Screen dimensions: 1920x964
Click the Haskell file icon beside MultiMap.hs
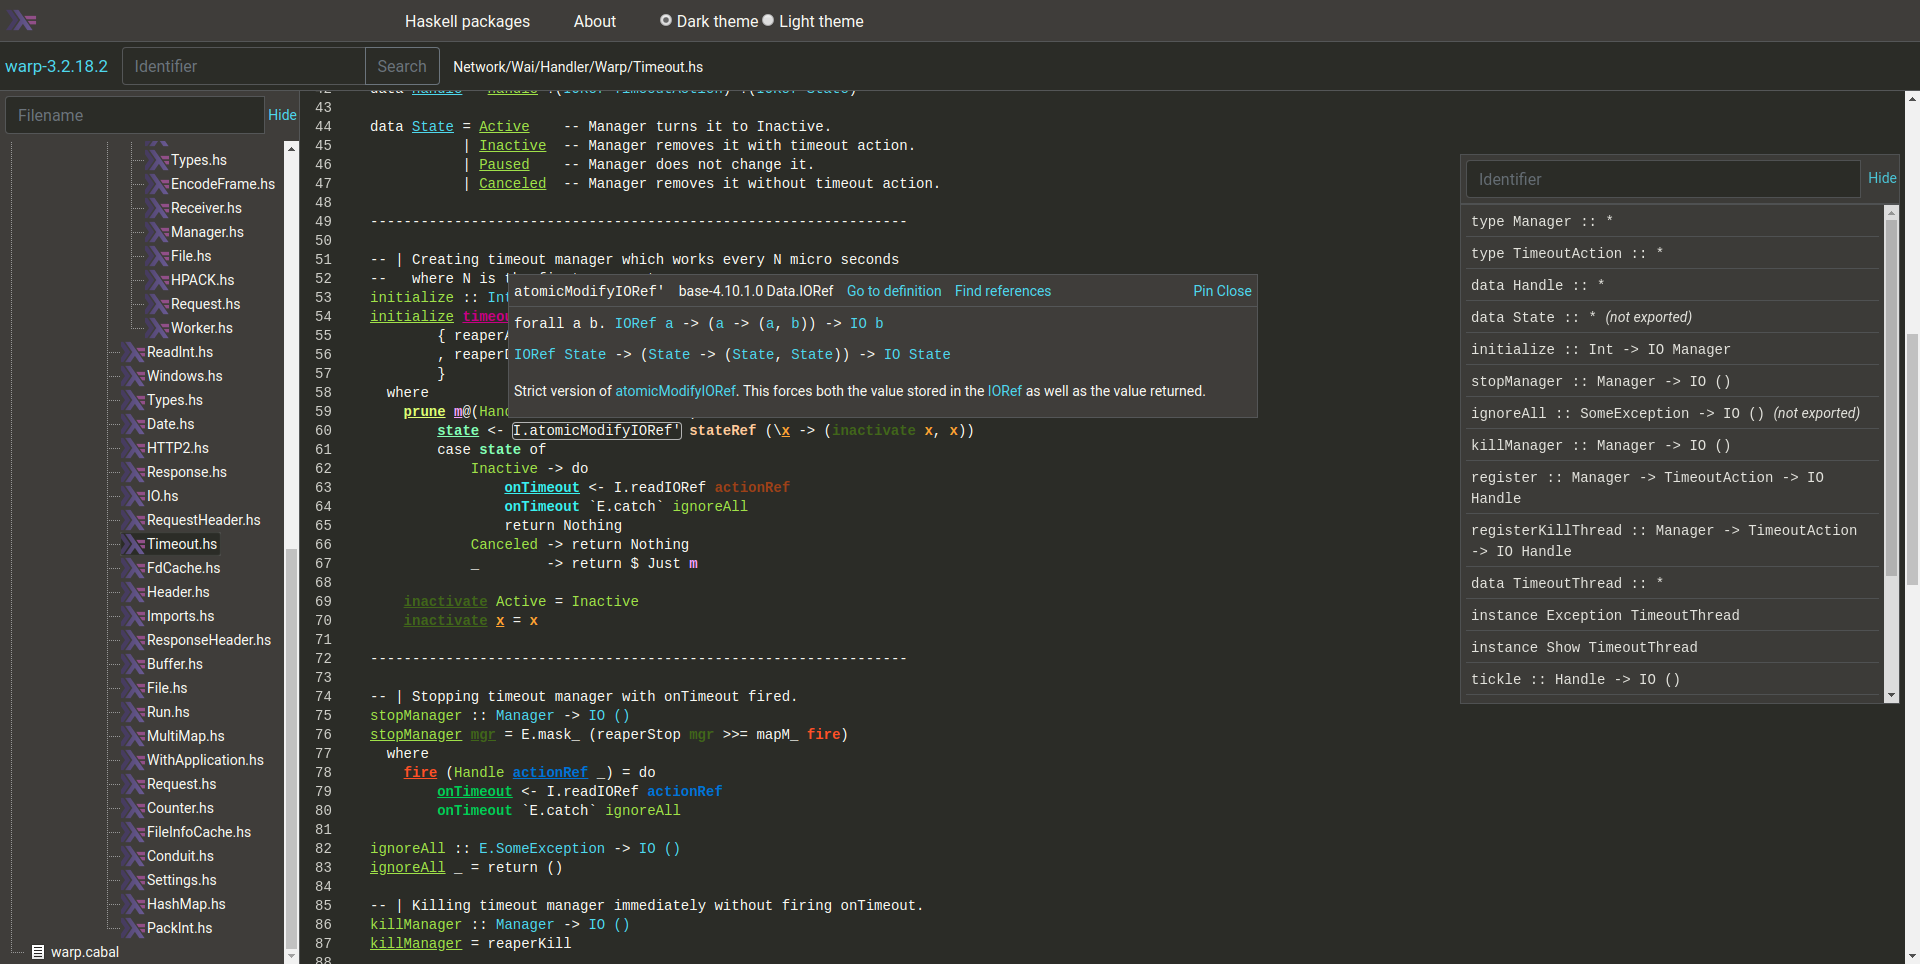point(135,736)
